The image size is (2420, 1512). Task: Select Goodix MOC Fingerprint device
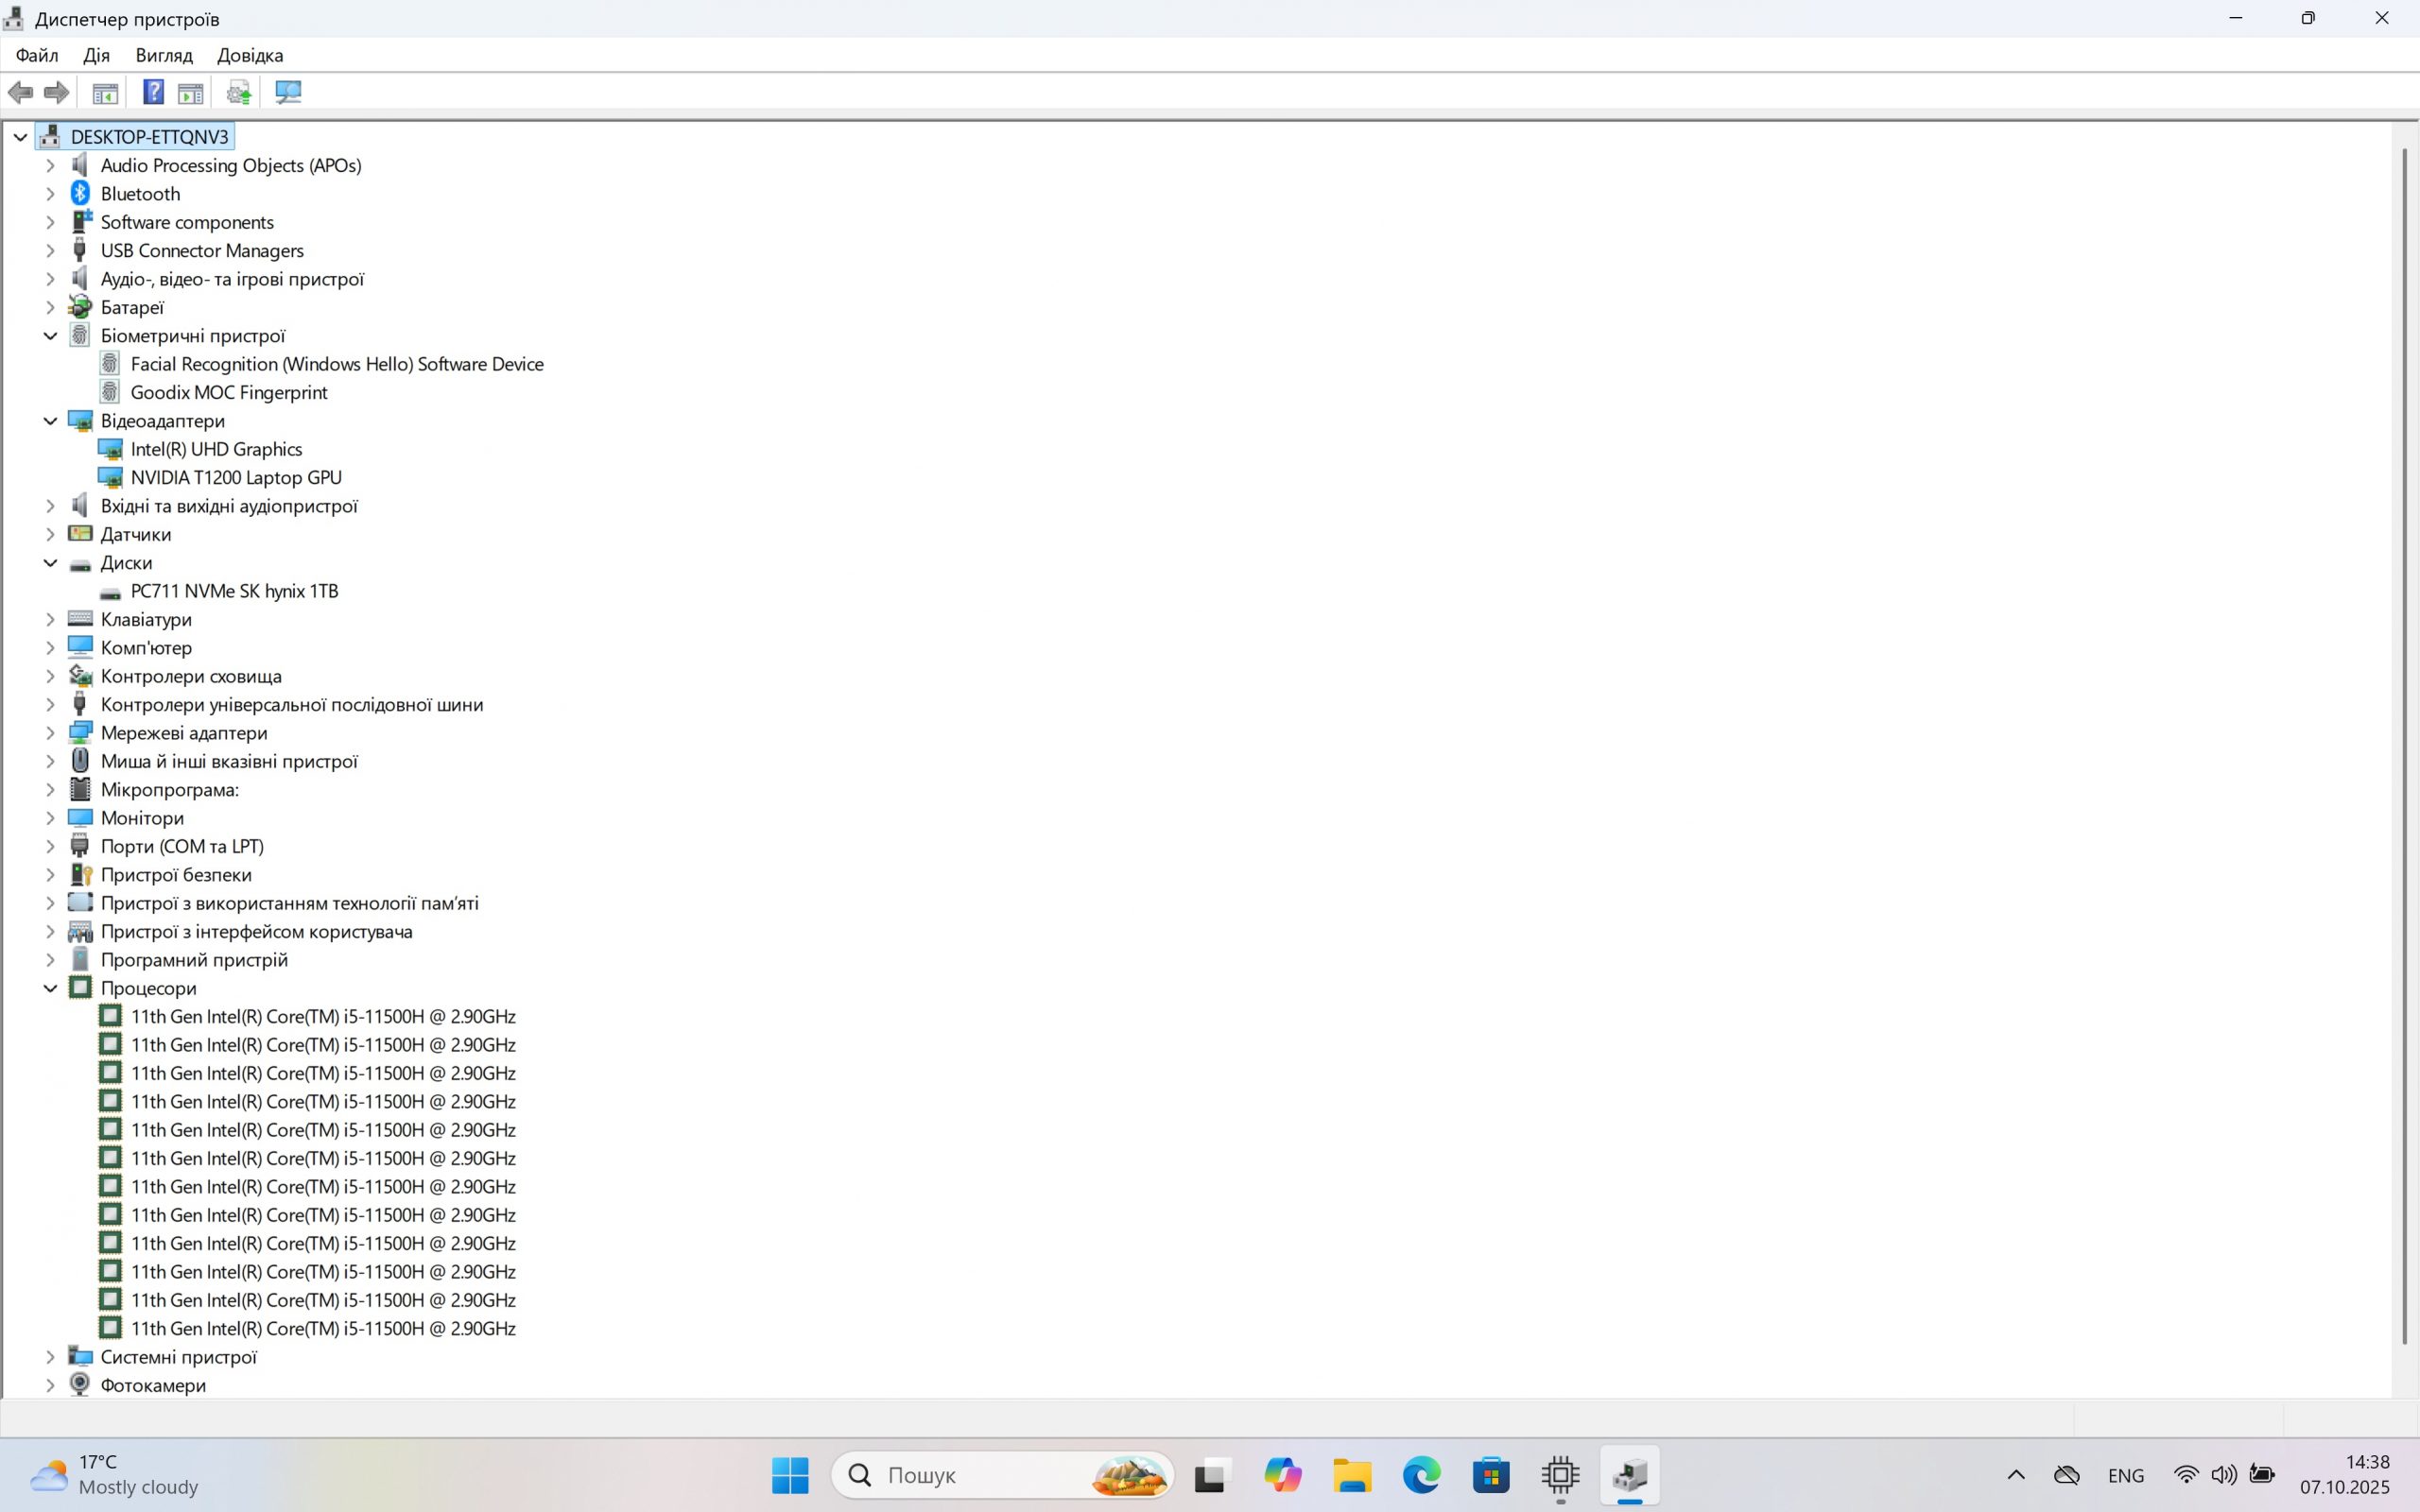click(228, 392)
